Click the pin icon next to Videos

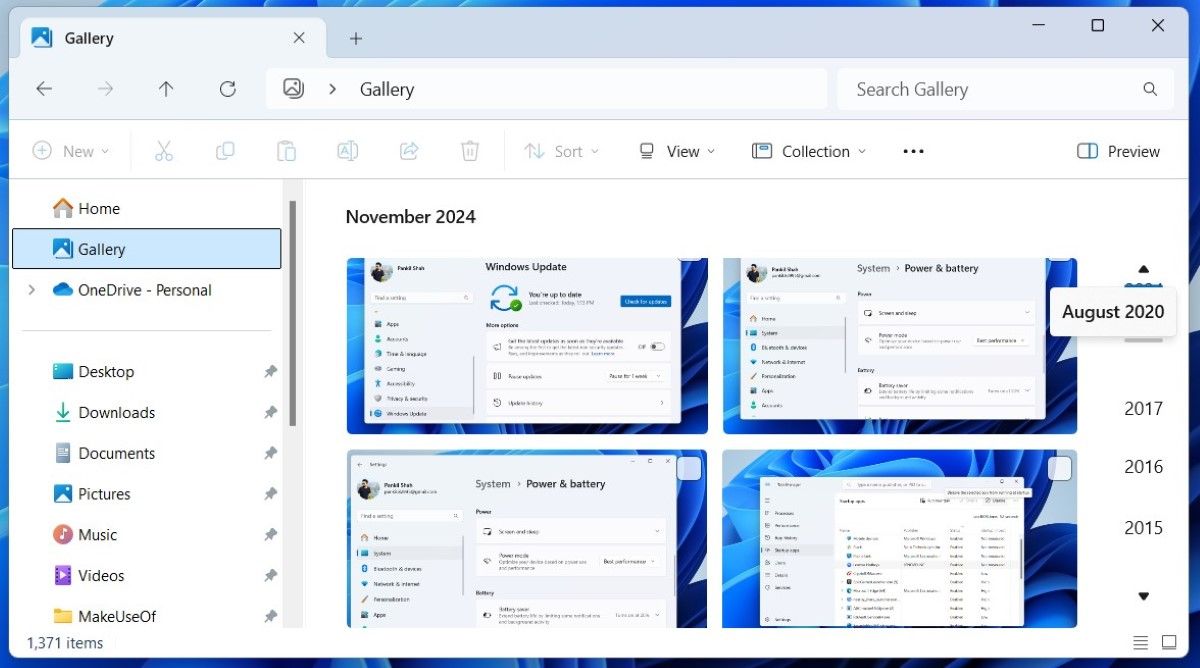270,576
